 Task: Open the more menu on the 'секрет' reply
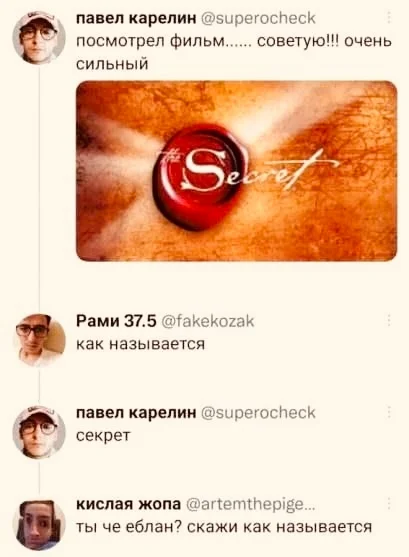(389, 412)
